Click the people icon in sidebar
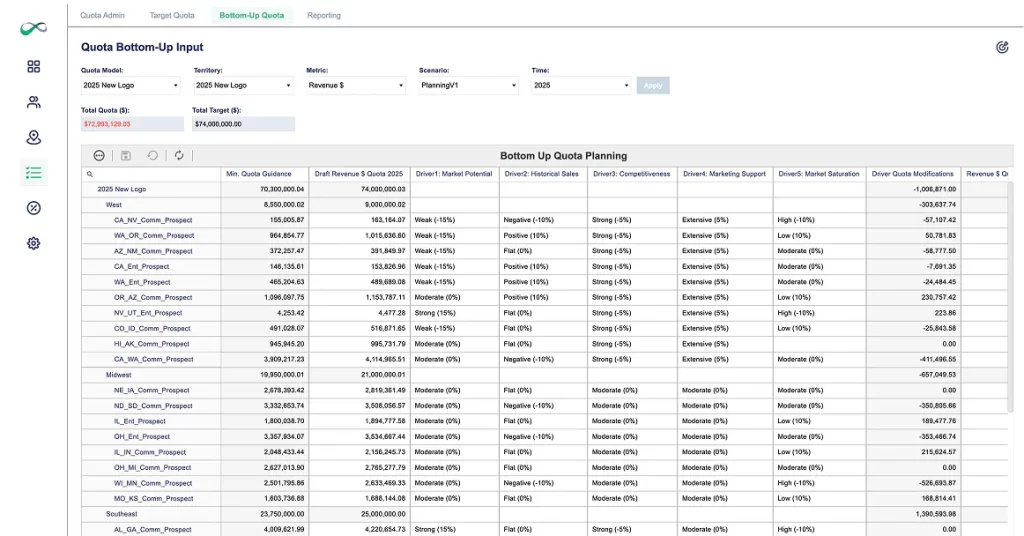This screenshot has height=536, width=1024. tap(34, 102)
